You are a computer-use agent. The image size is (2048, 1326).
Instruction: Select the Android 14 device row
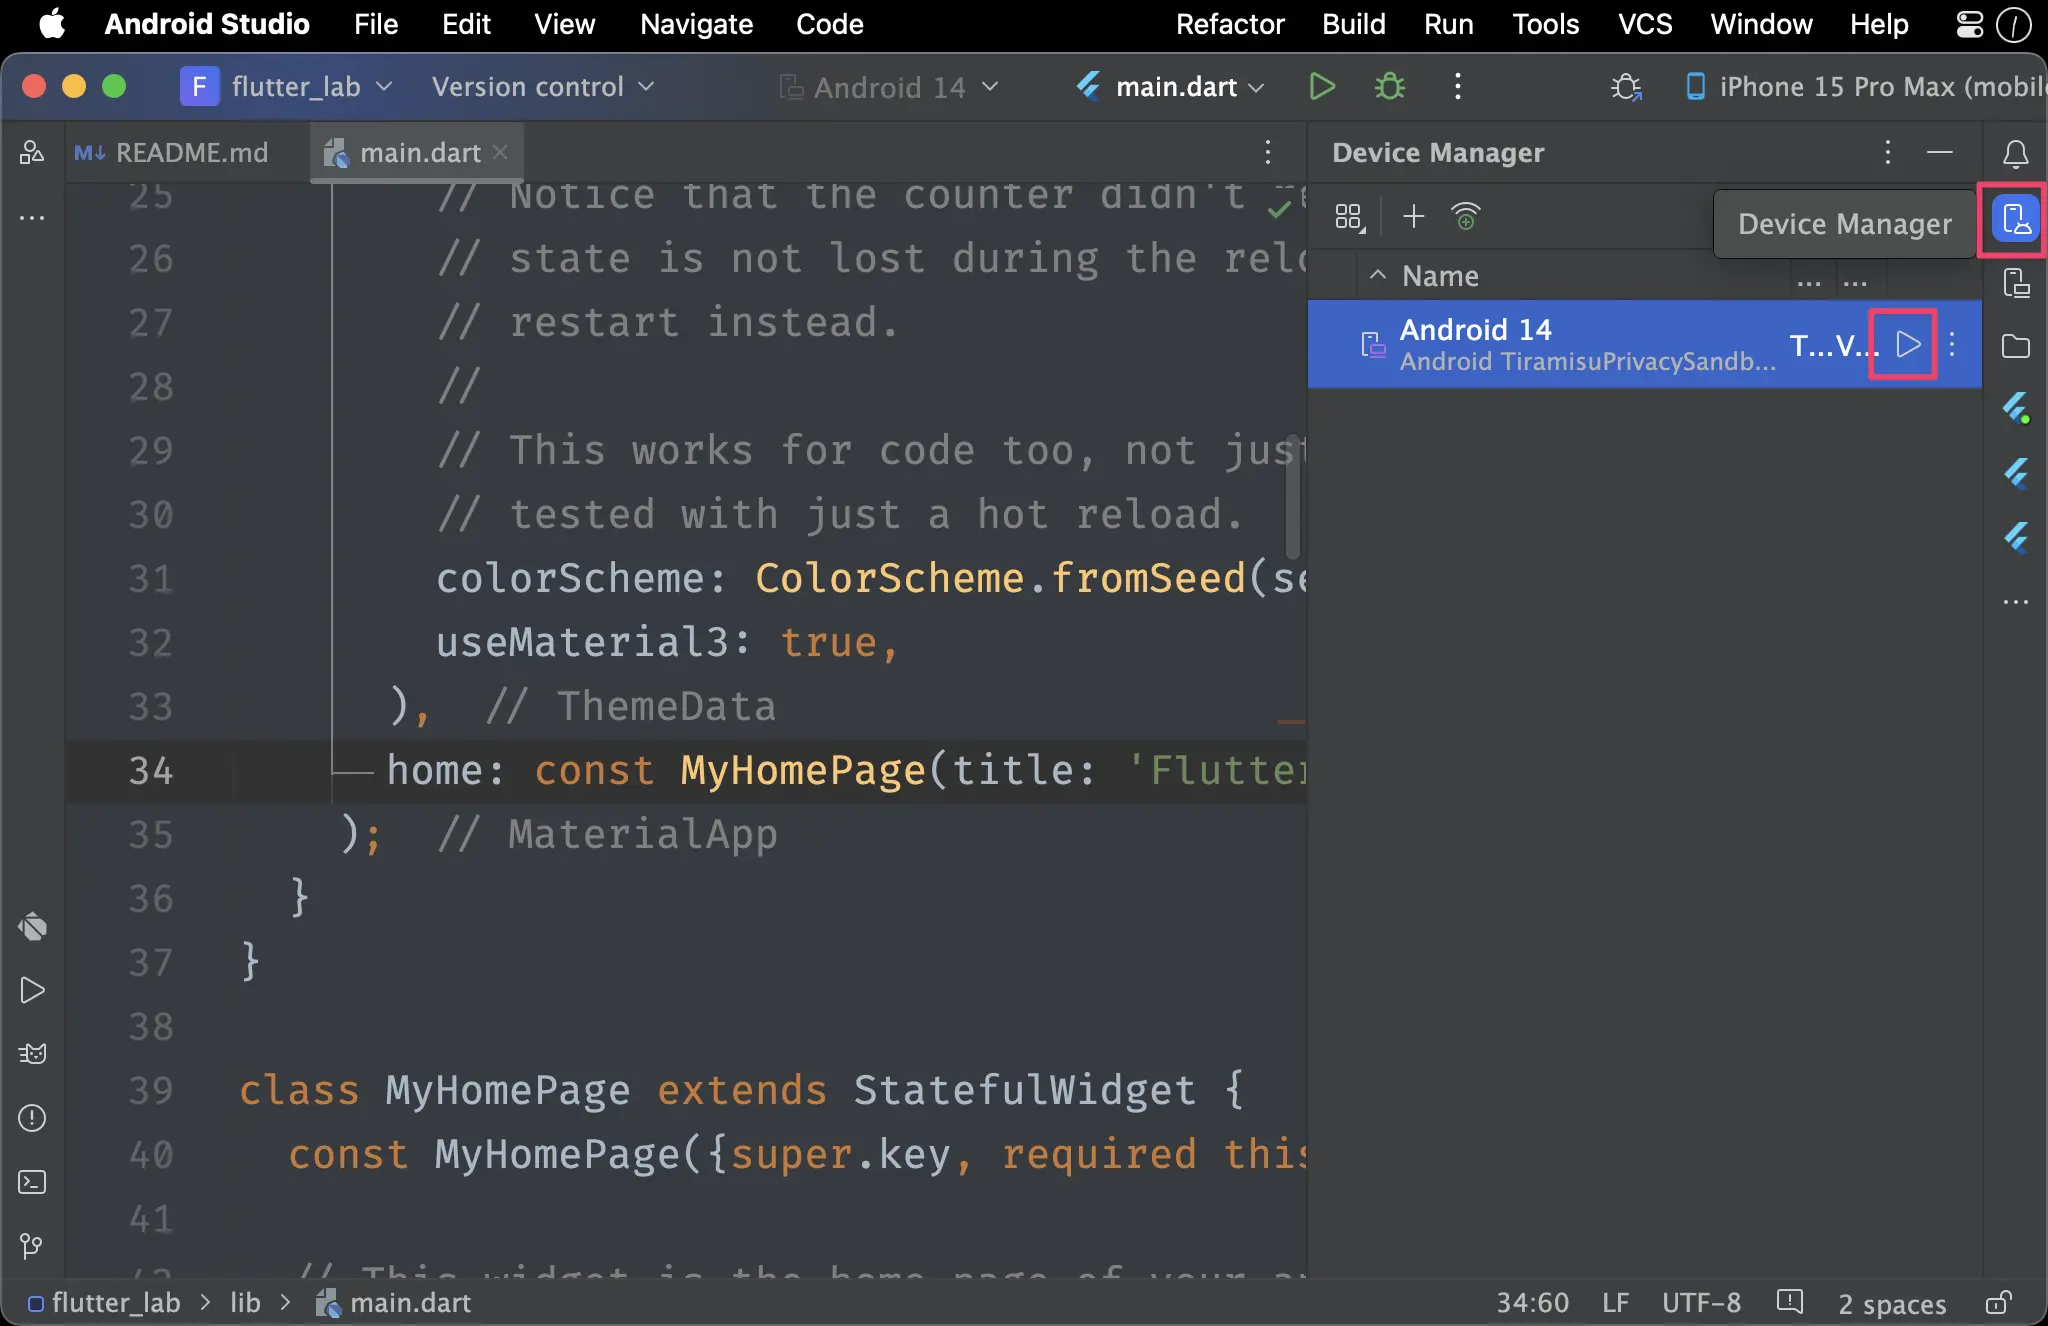(x=1645, y=345)
